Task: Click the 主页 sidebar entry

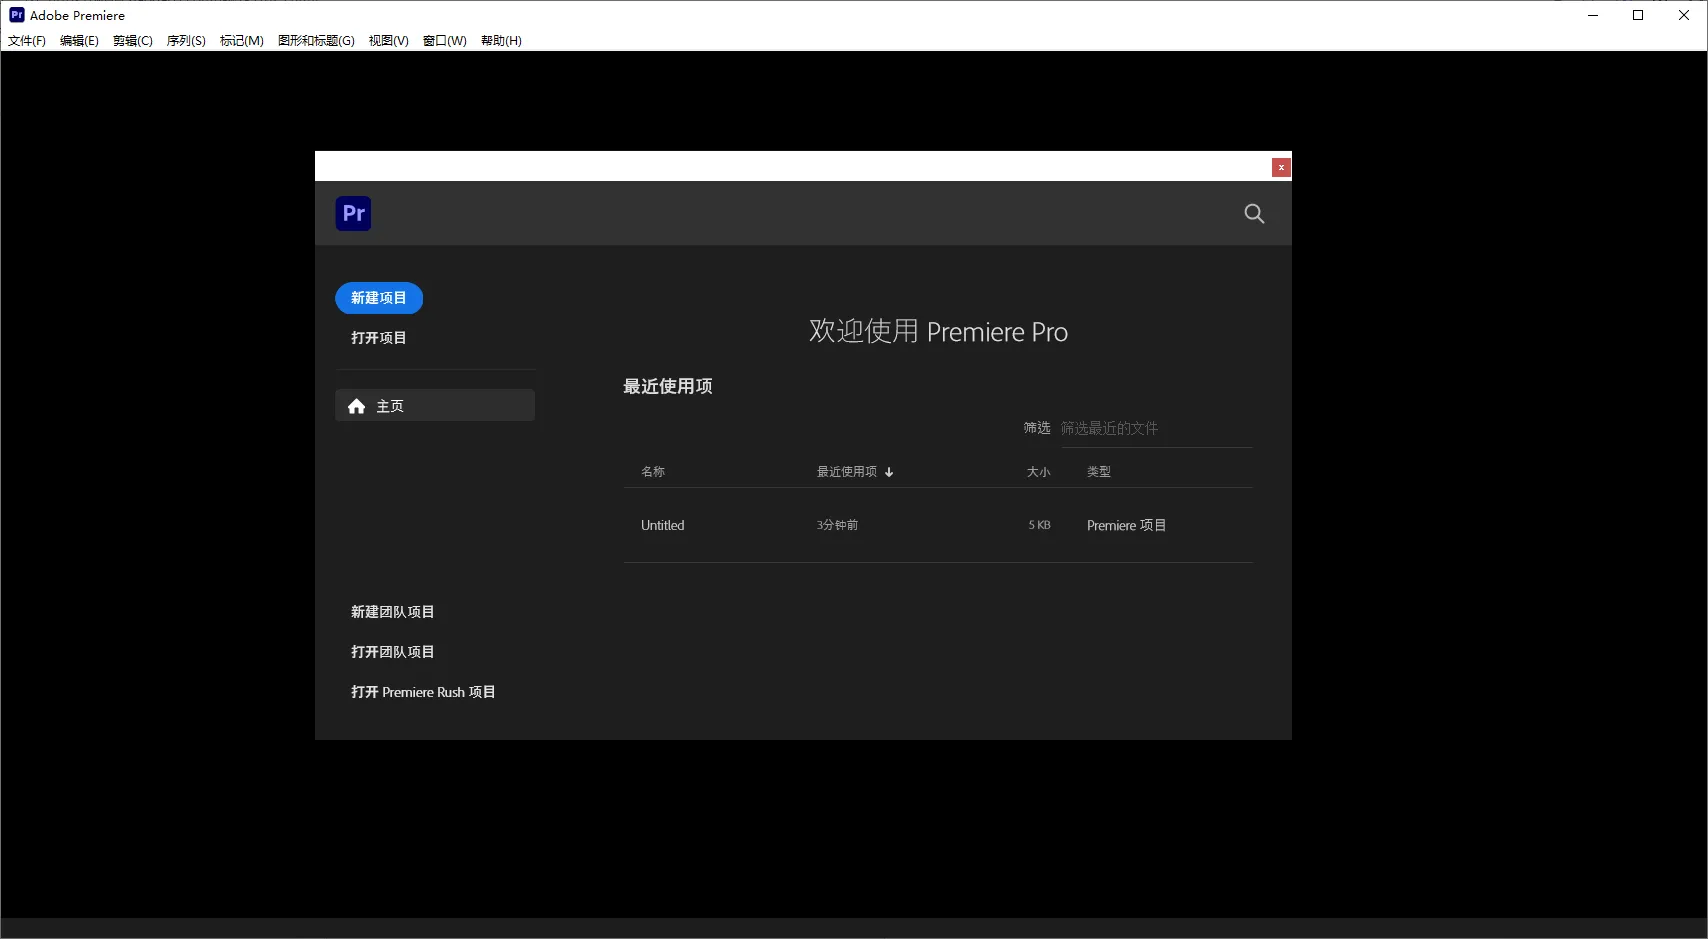Action: [x=390, y=405]
